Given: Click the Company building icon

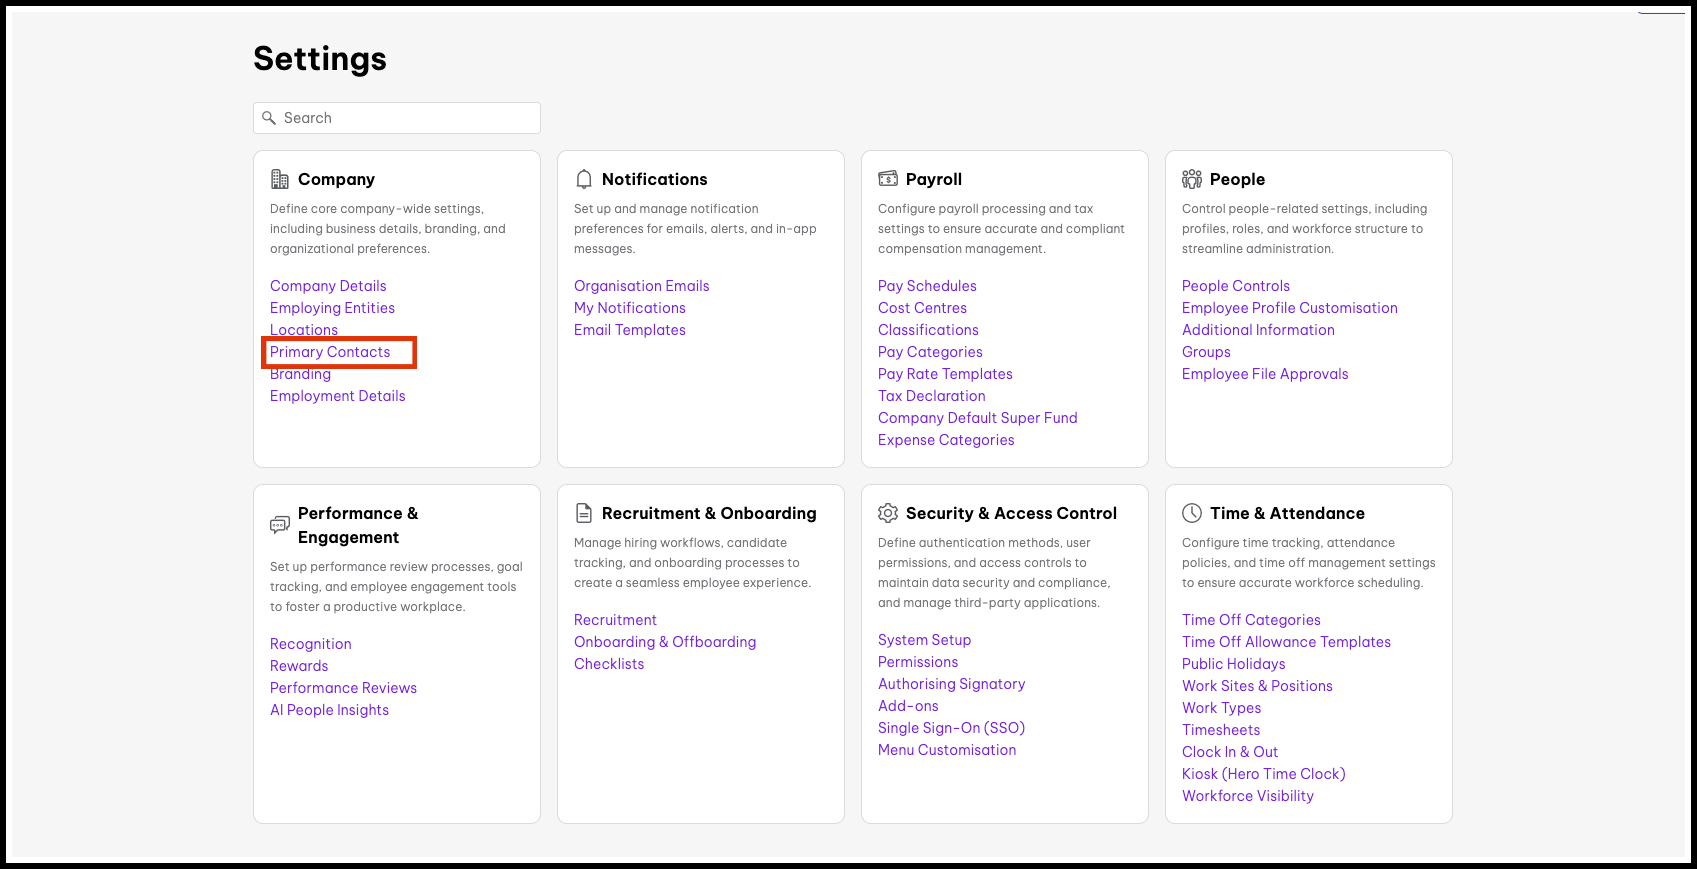Looking at the screenshot, I should 280,179.
